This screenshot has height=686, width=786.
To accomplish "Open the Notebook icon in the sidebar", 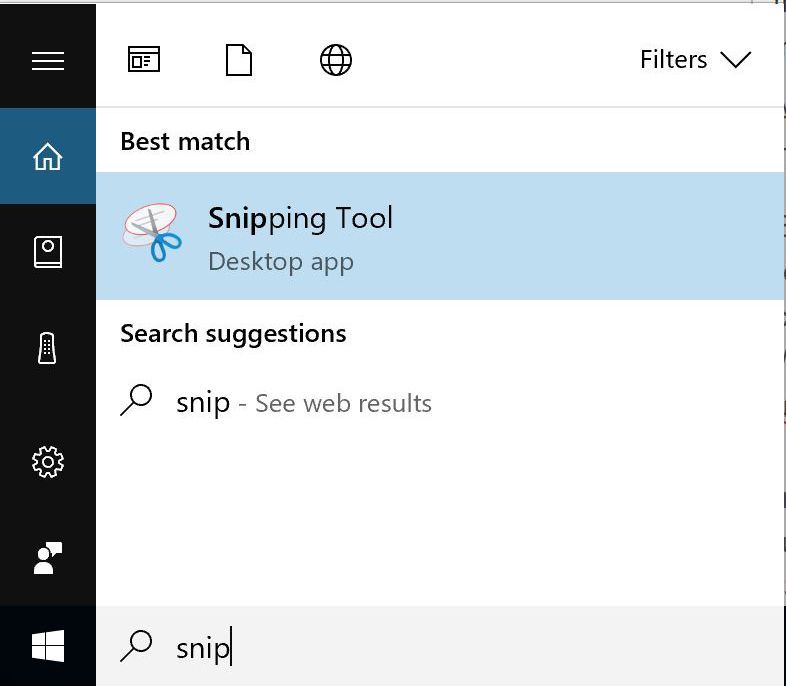I will coord(48,252).
